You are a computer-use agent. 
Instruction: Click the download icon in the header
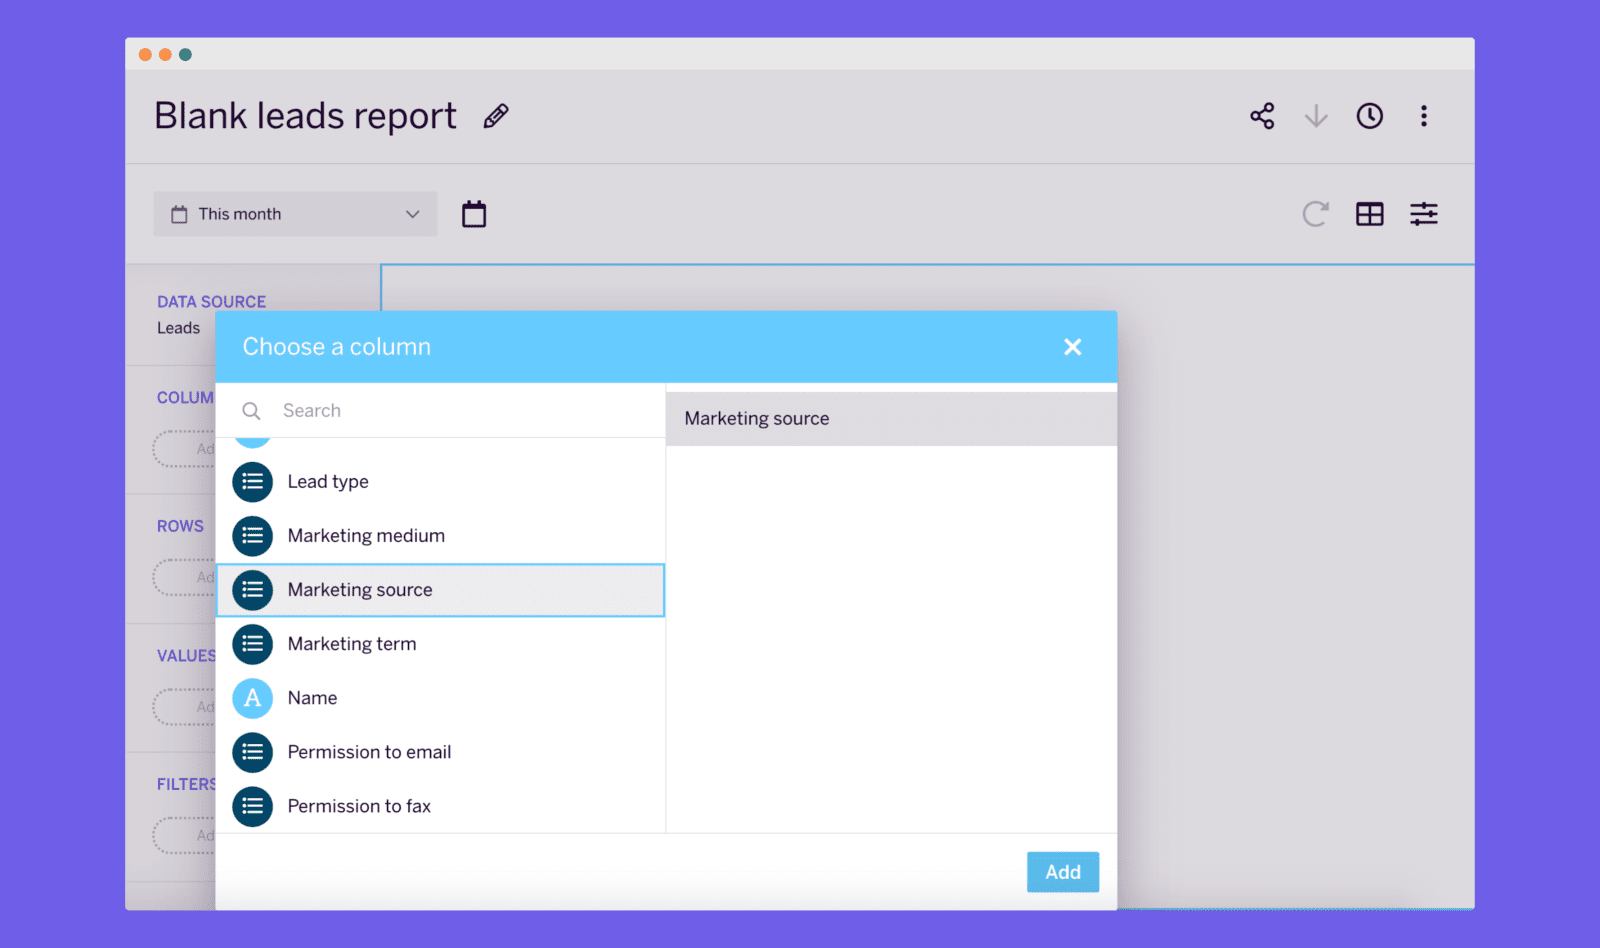point(1316,116)
